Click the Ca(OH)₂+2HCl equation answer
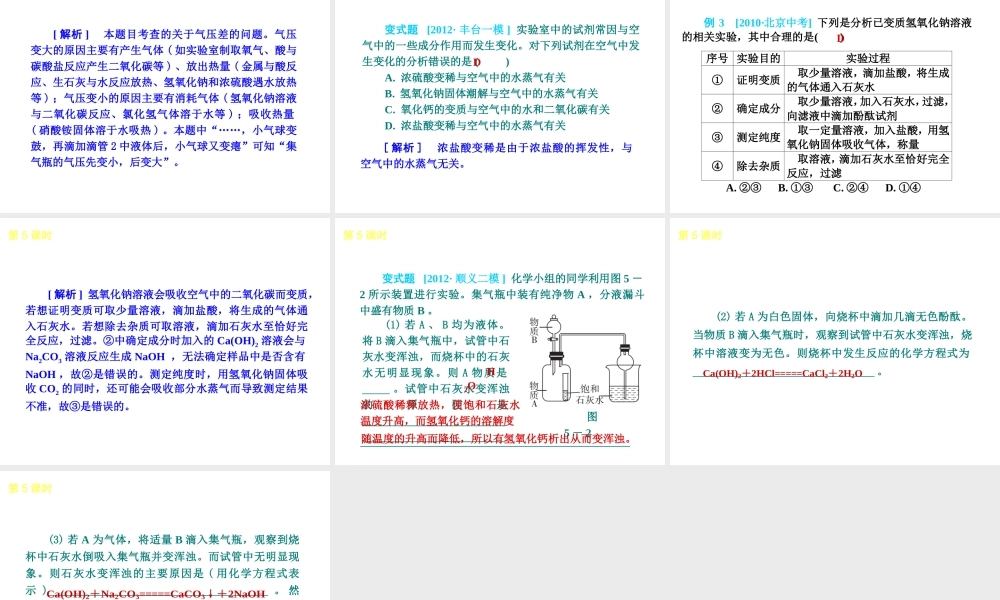Viewport: 1000px width, 600px height. [x=783, y=373]
